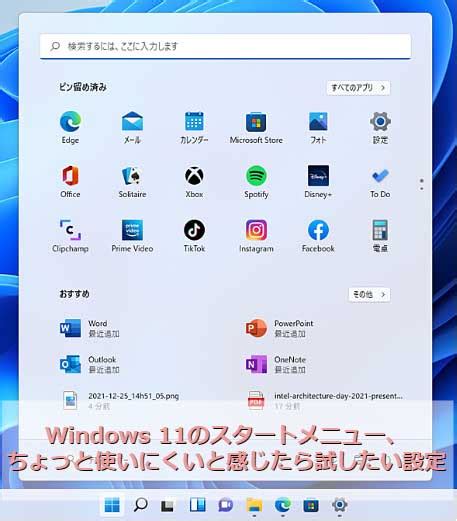Open taskbar search magnifier
Image resolution: width=457 pixels, height=521 pixels.
[x=140, y=505]
